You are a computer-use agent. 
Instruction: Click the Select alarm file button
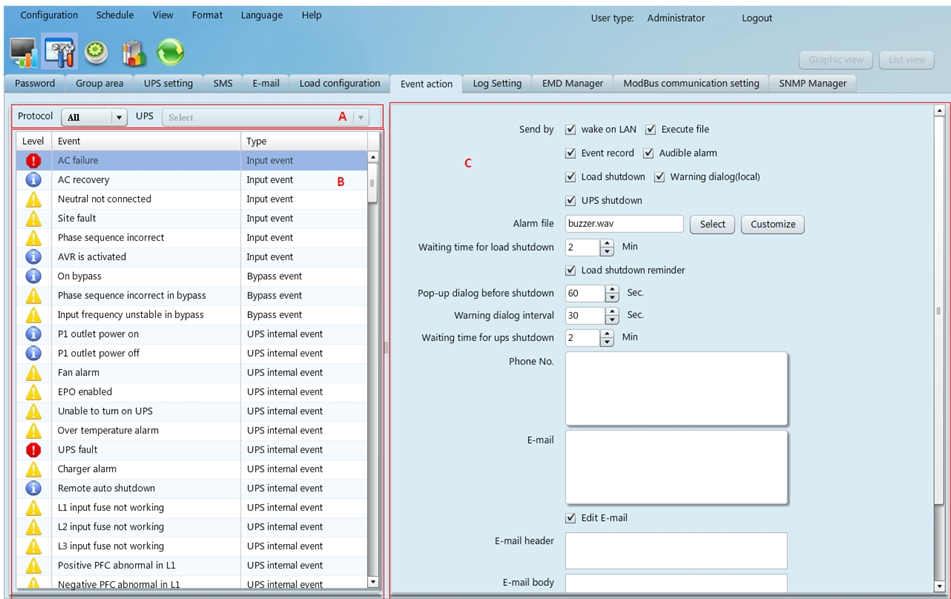click(712, 224)
